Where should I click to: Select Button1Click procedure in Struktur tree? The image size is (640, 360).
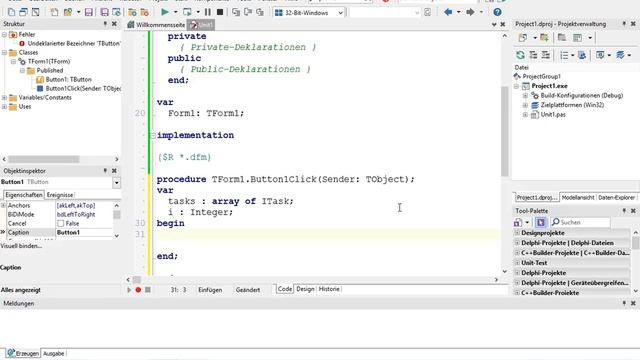[83, 89]
